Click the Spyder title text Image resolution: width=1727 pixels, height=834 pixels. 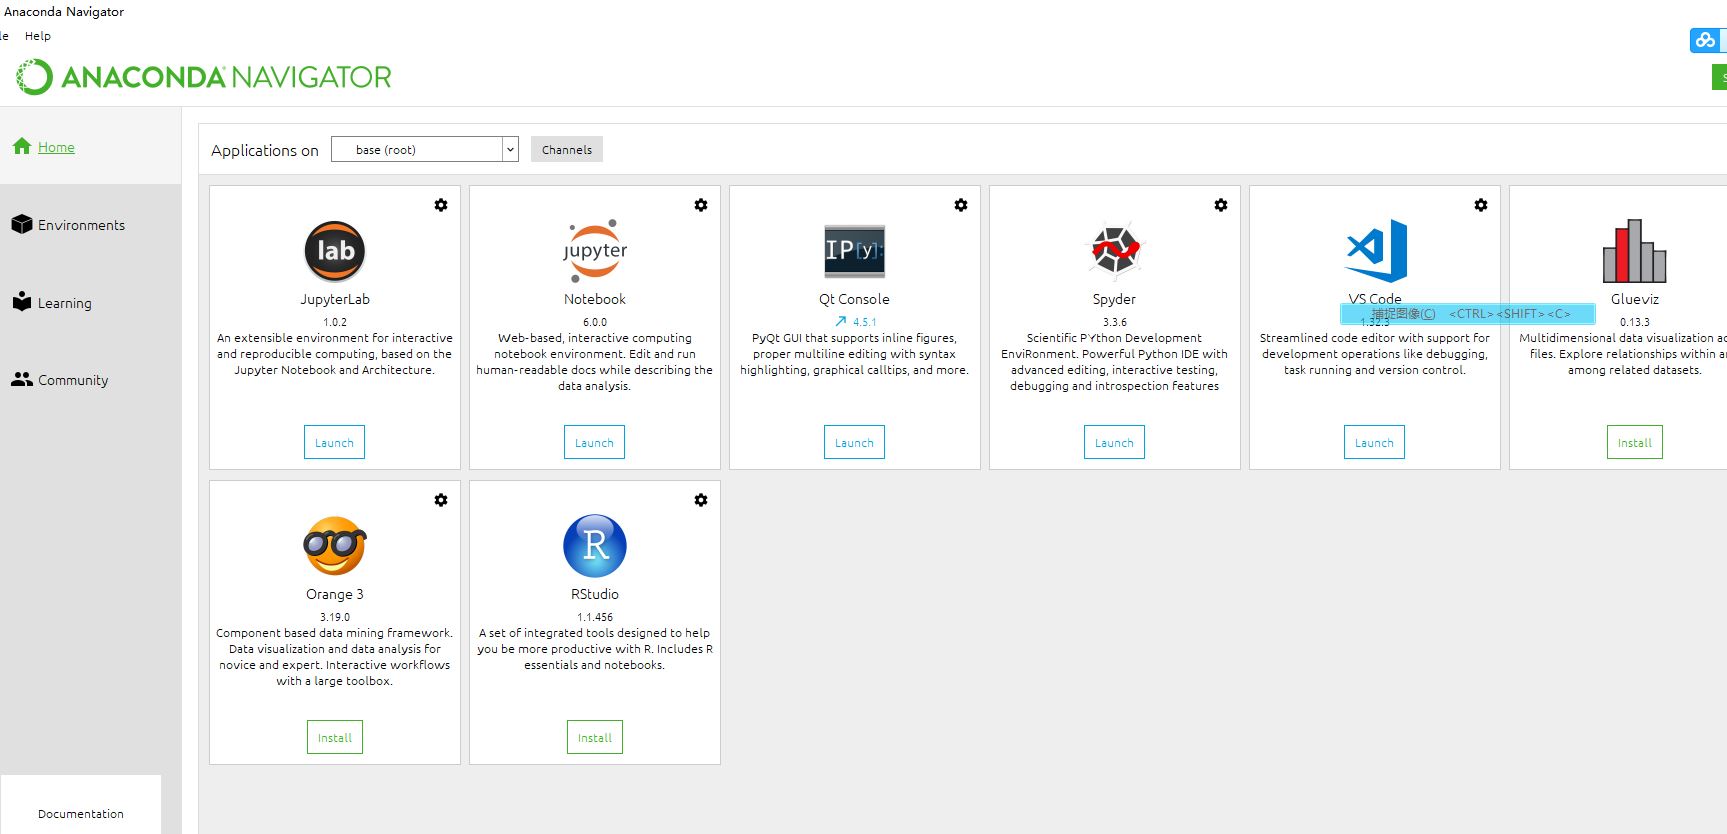pyautogui.click(x=1114, y=299)
